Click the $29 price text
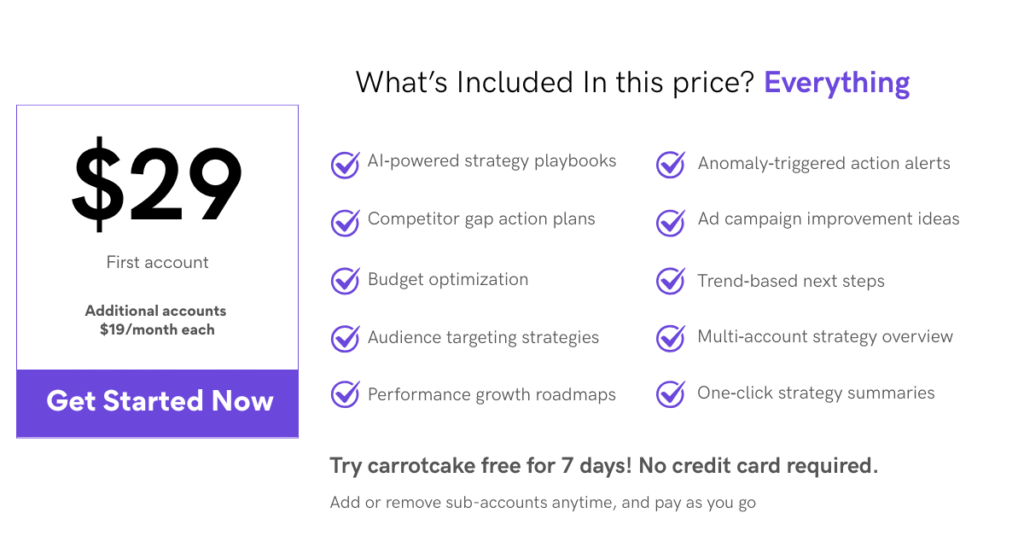Image resolution: width=1024 pixels, height=536 pixels. (157, 184)
